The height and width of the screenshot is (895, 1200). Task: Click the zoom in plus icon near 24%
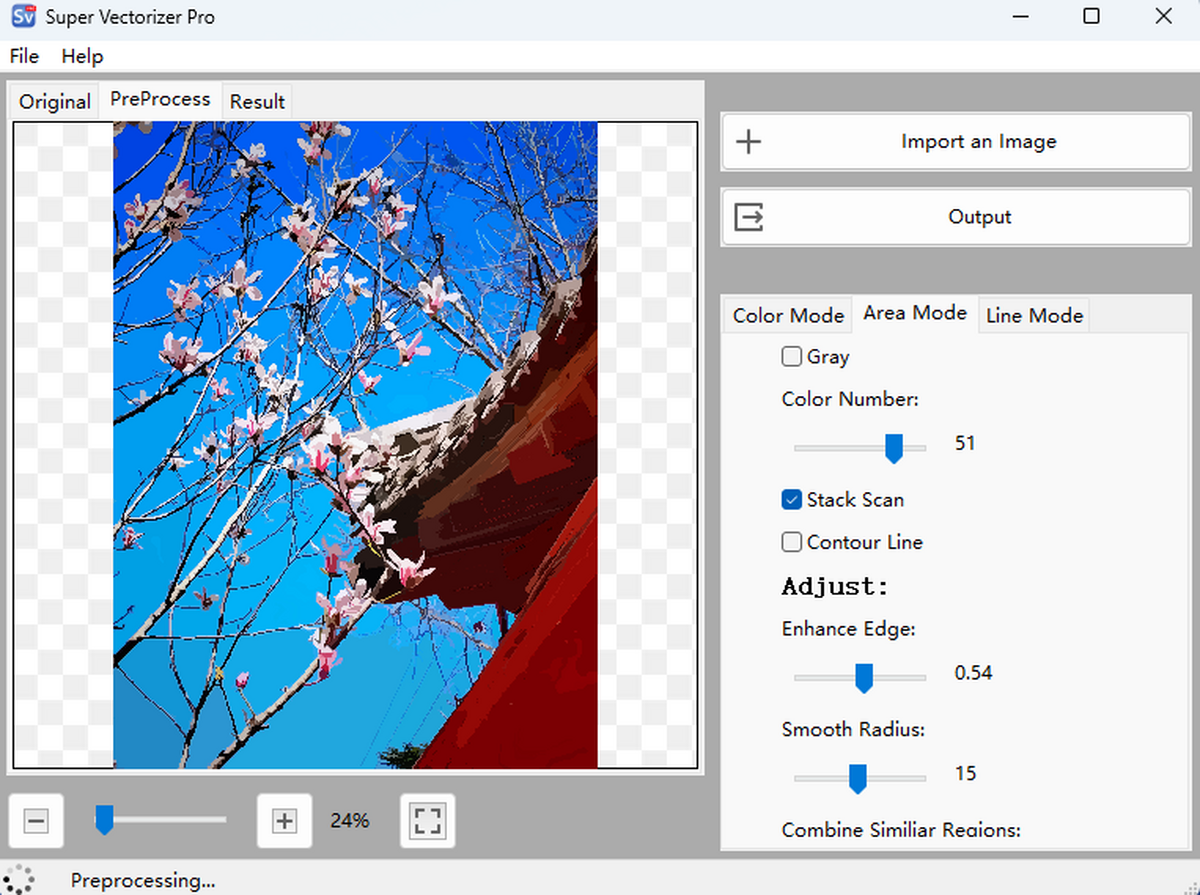click(x=284, y=820)
